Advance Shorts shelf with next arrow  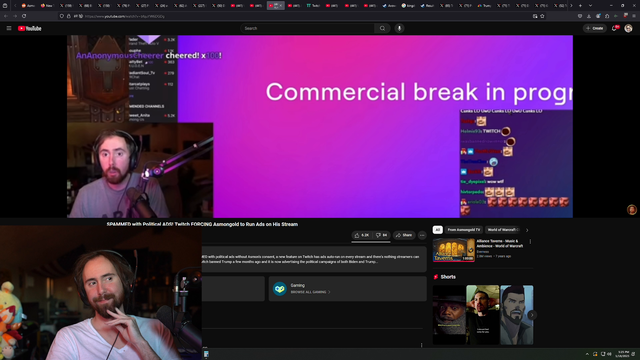click(532, 315)
